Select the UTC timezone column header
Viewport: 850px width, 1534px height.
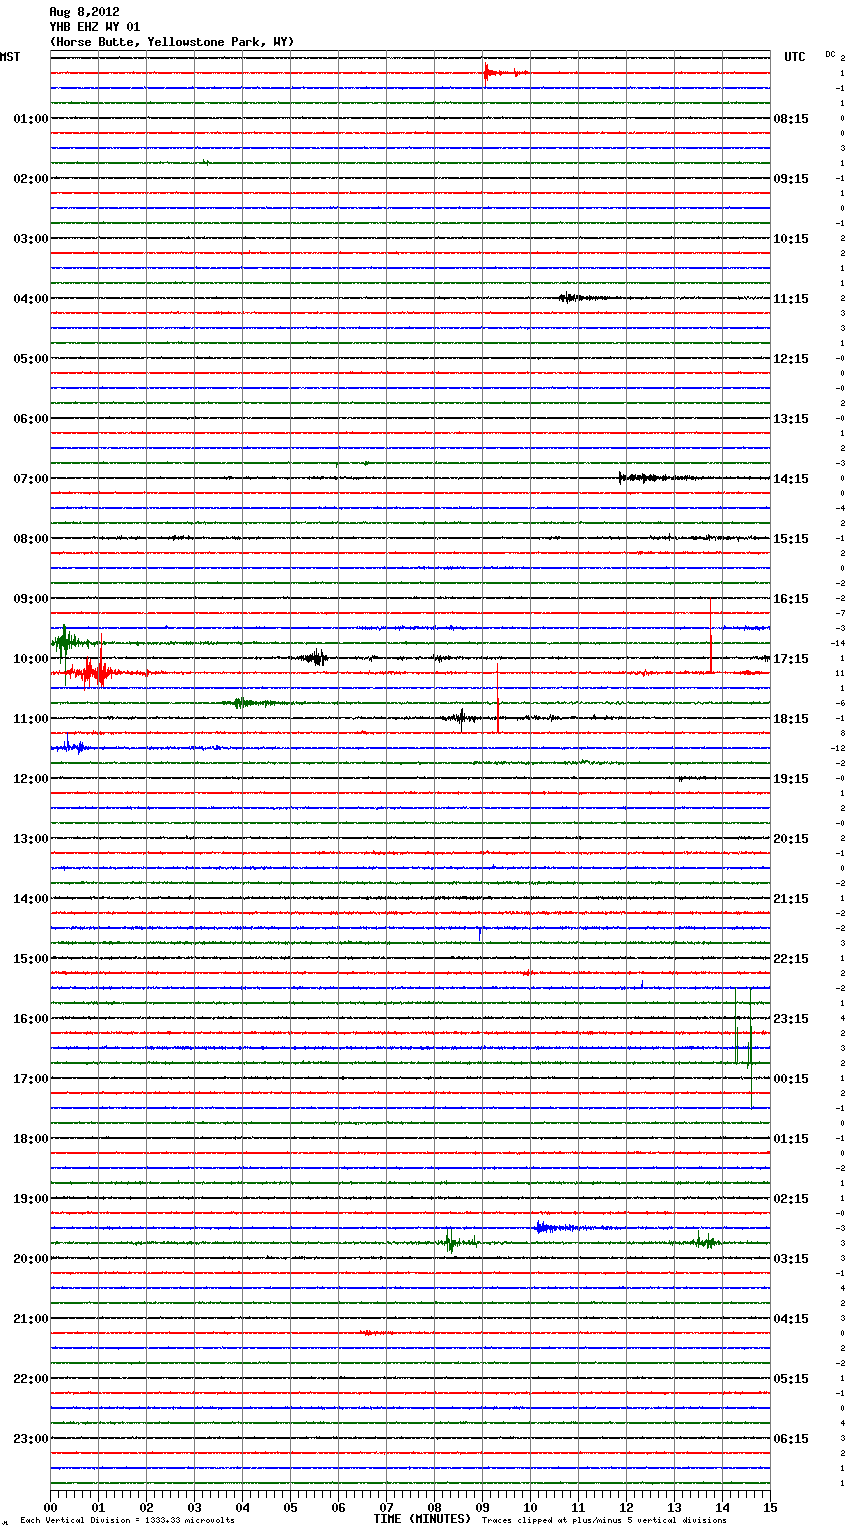[795, 57]
